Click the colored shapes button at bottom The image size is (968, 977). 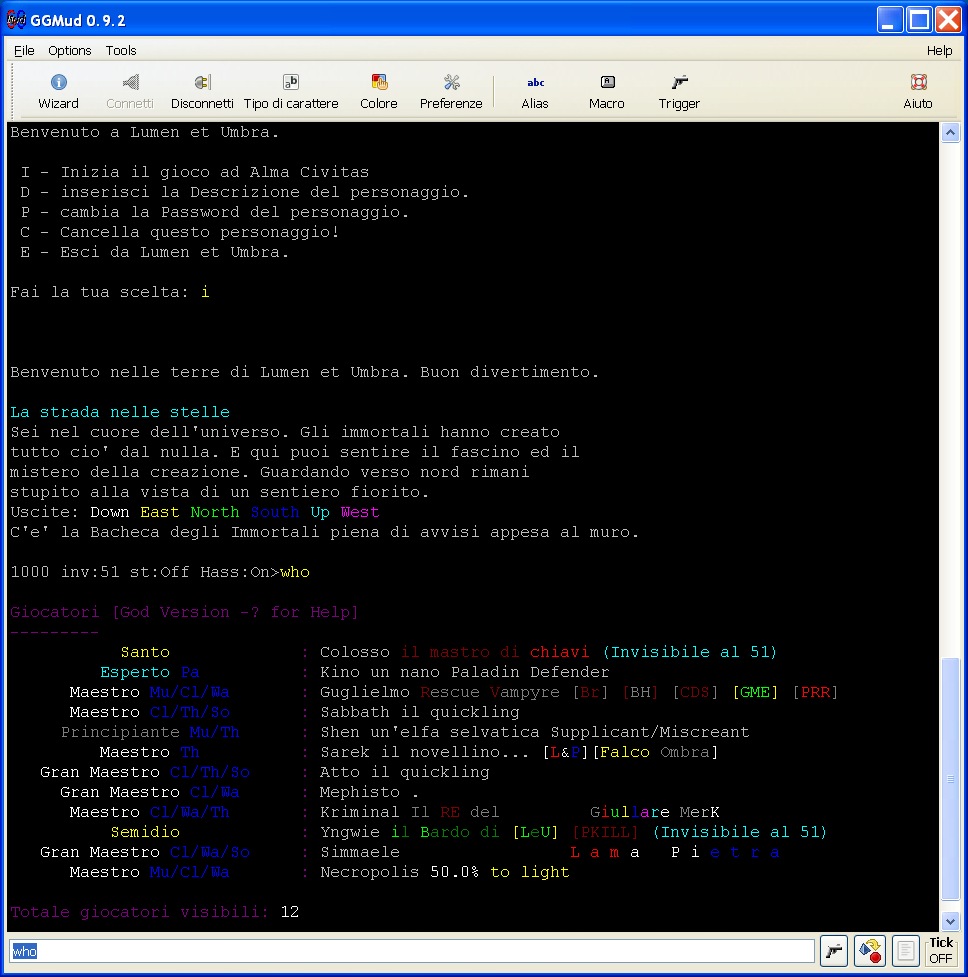pyautogui.click(x=870, y=951)
